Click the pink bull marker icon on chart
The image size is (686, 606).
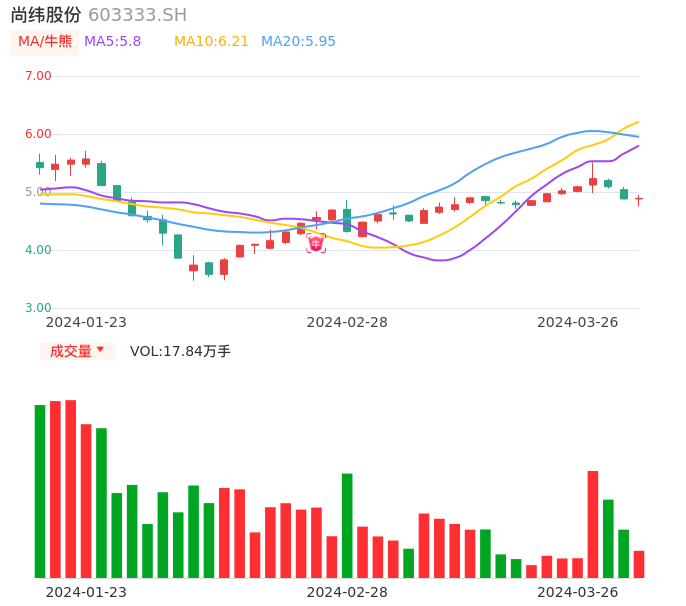tap(316, 242)
